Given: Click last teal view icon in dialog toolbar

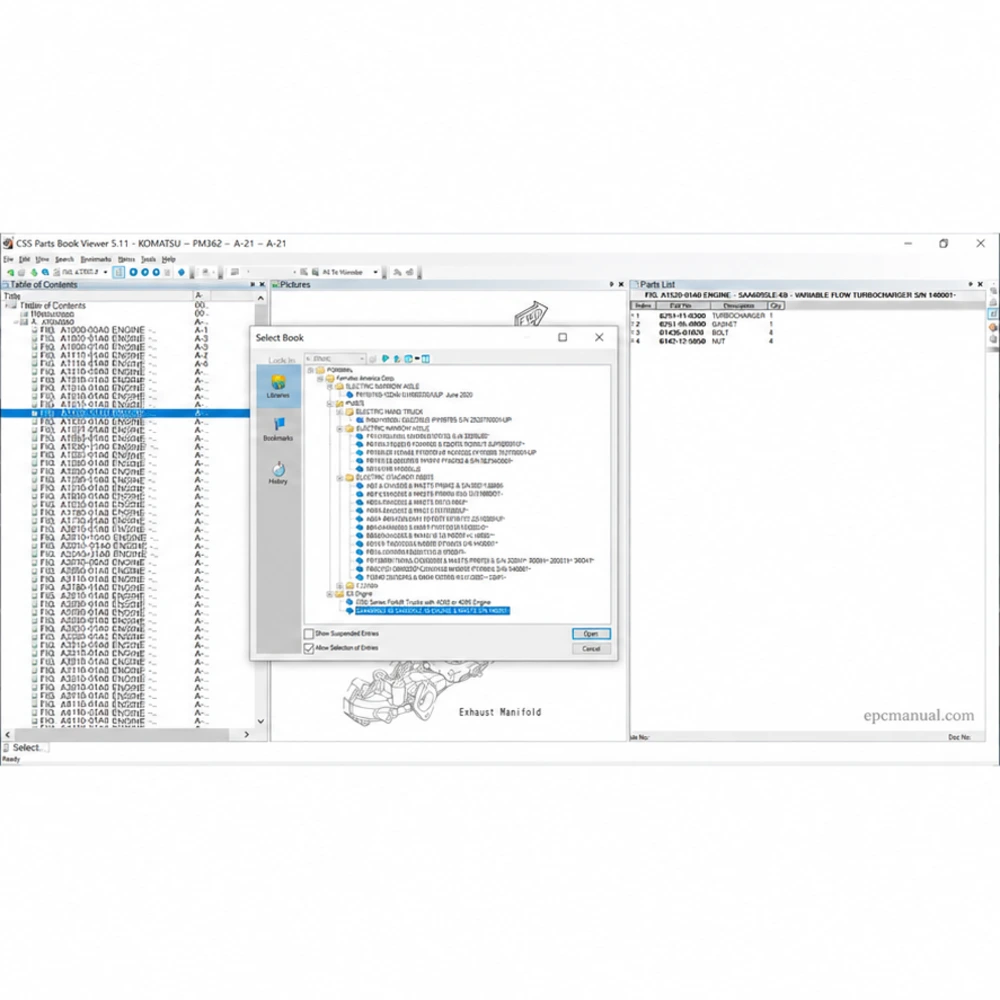Looking at the screenshot, I should pos(426,359).
